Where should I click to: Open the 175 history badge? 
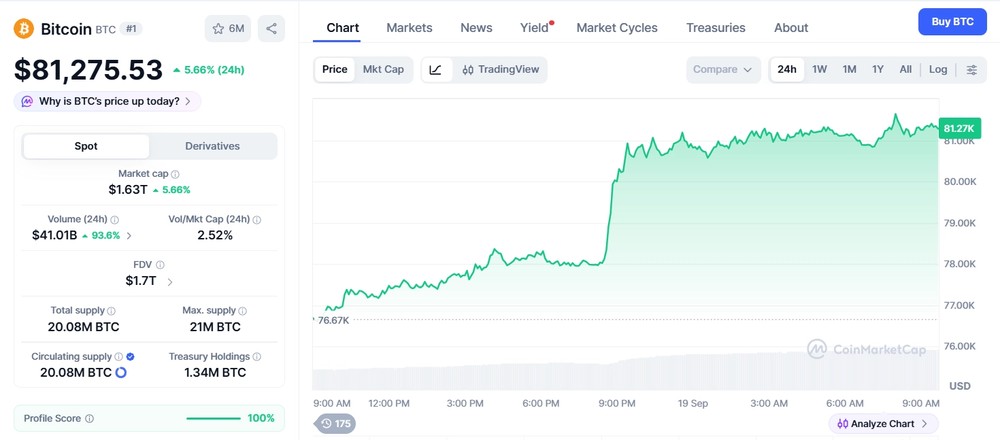tap(336, 423)
